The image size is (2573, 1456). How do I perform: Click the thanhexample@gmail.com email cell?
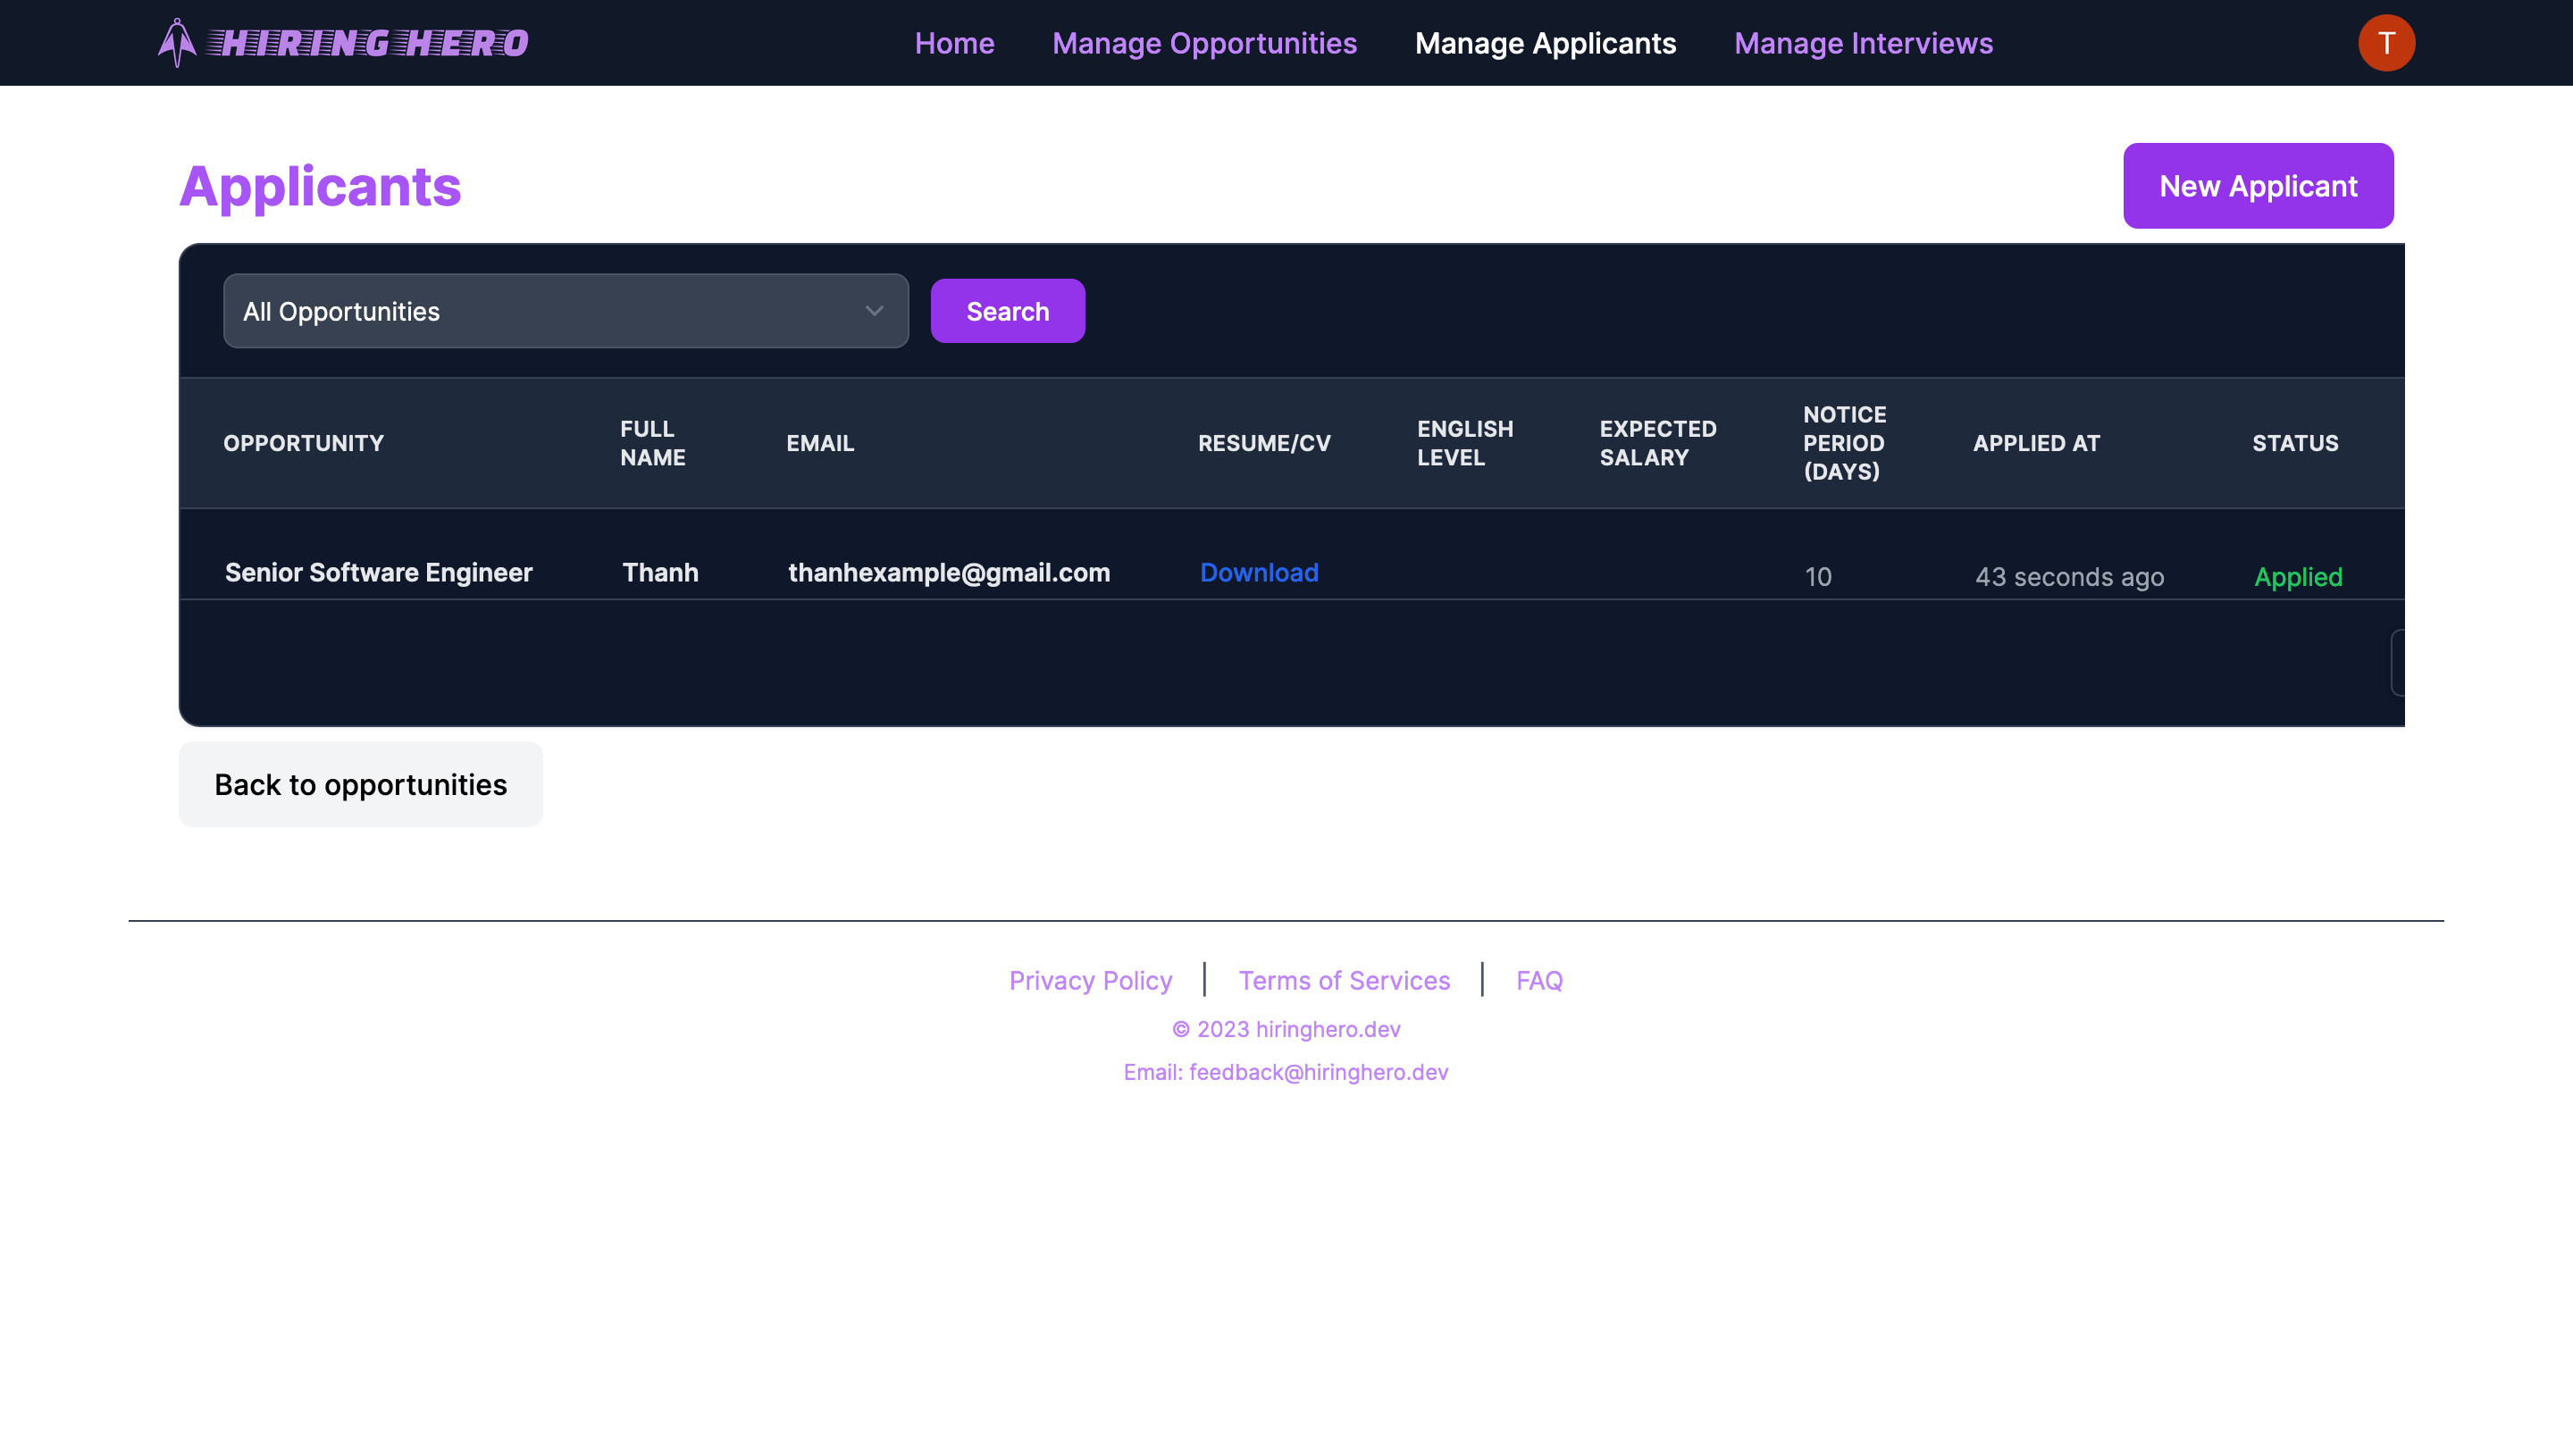pos(948,572)
